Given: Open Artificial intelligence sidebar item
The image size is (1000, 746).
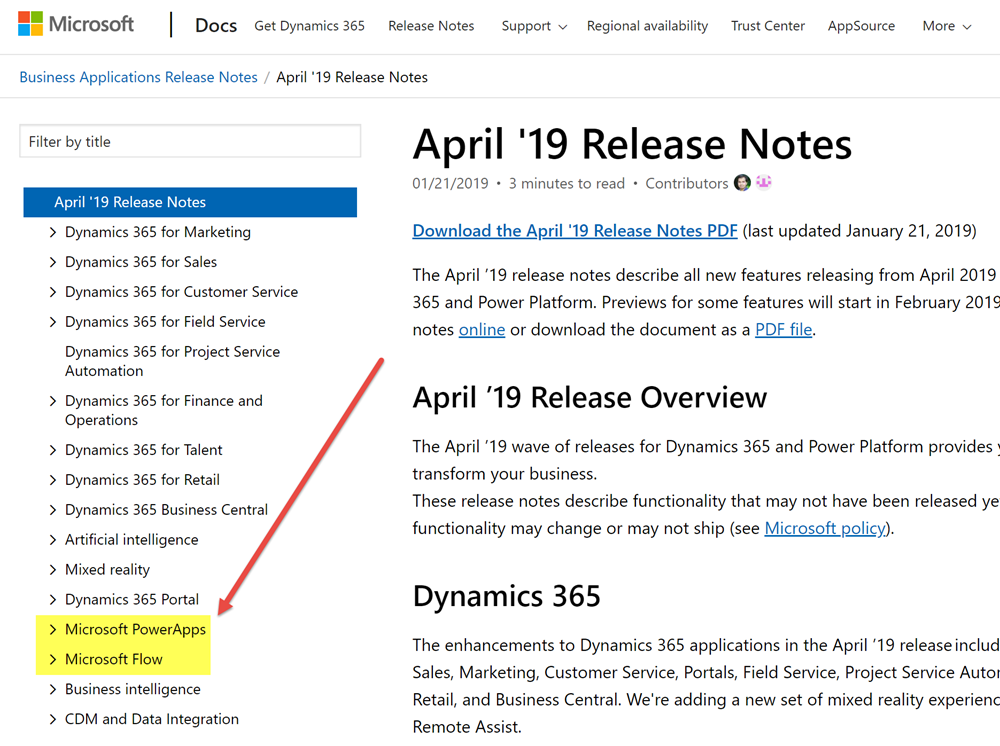Looking at the screenshot, I should click(131, 540).
